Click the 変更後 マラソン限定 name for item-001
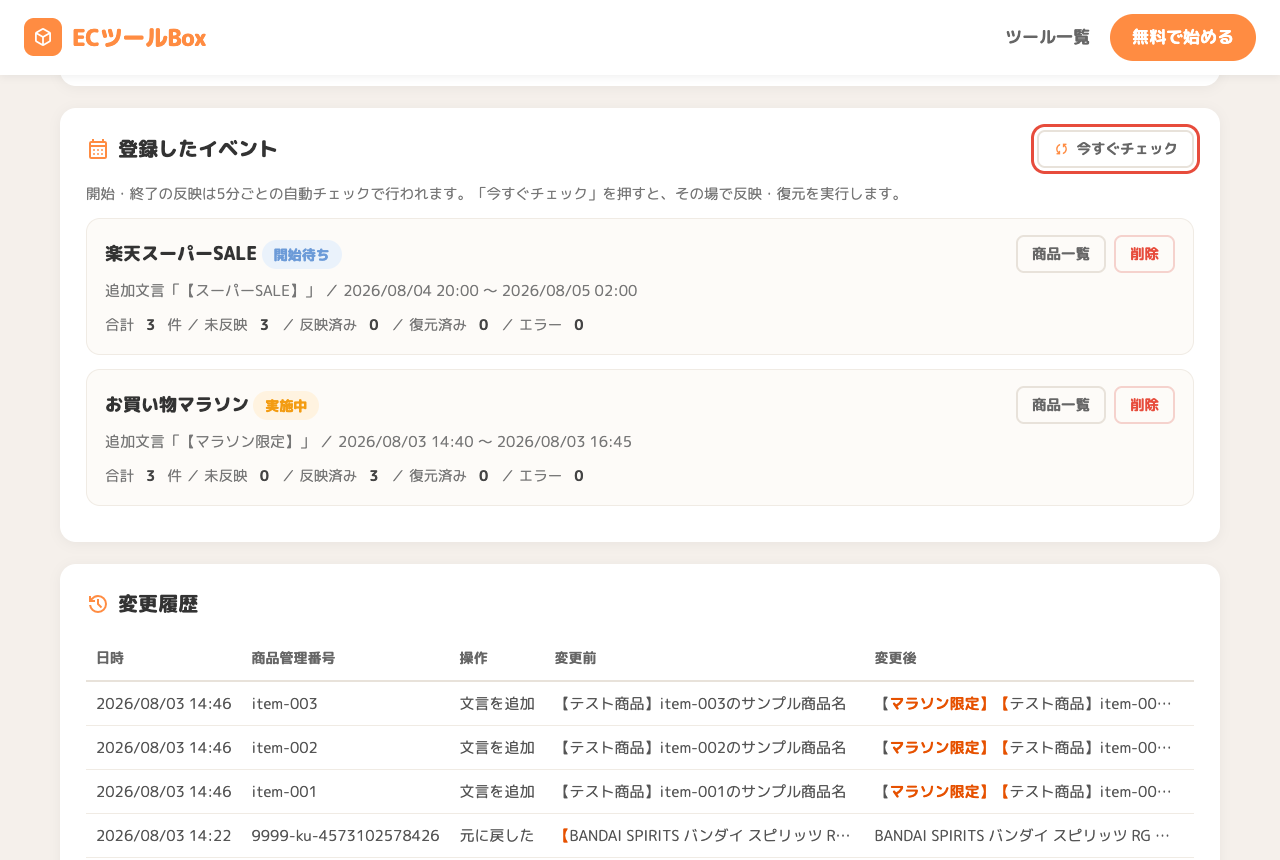 click(1023, 792)
